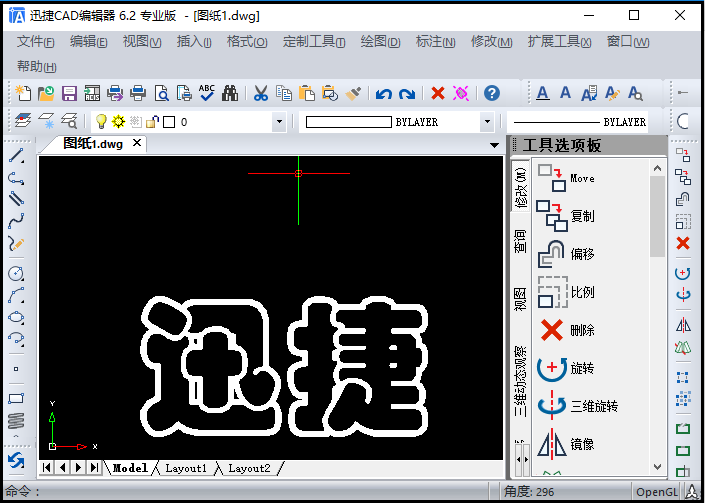Open the 帮助 menu
This screenshot has width=705, height=503.
[x=36, y=67]
